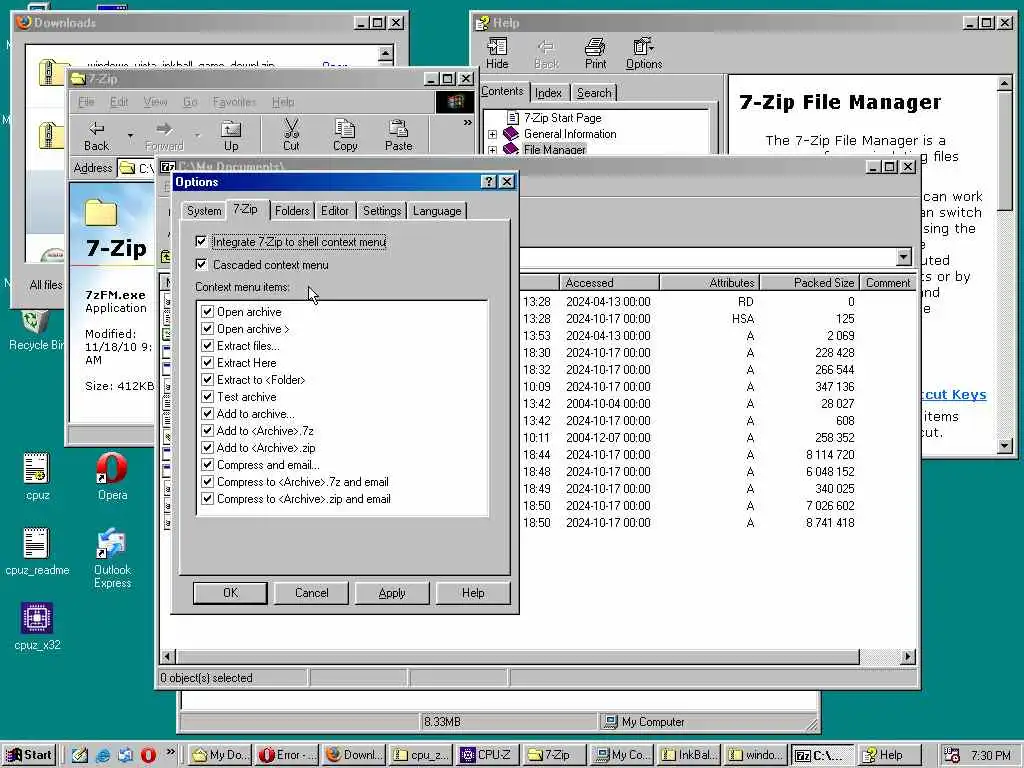Viewport: 1024px width, 768px height.
Task: Sort by the Attributes column header
Action: tap(709, 283)
